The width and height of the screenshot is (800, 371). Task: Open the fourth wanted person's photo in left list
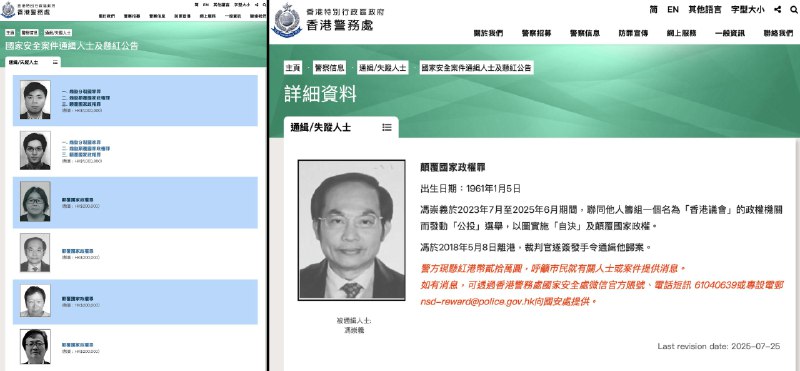point(35,253)
